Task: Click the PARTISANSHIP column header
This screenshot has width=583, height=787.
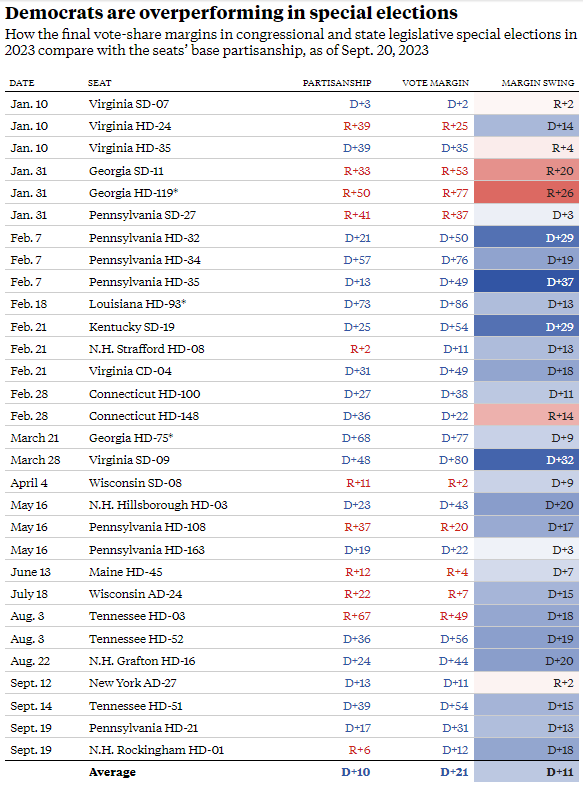Action: (x=337, y=83)
